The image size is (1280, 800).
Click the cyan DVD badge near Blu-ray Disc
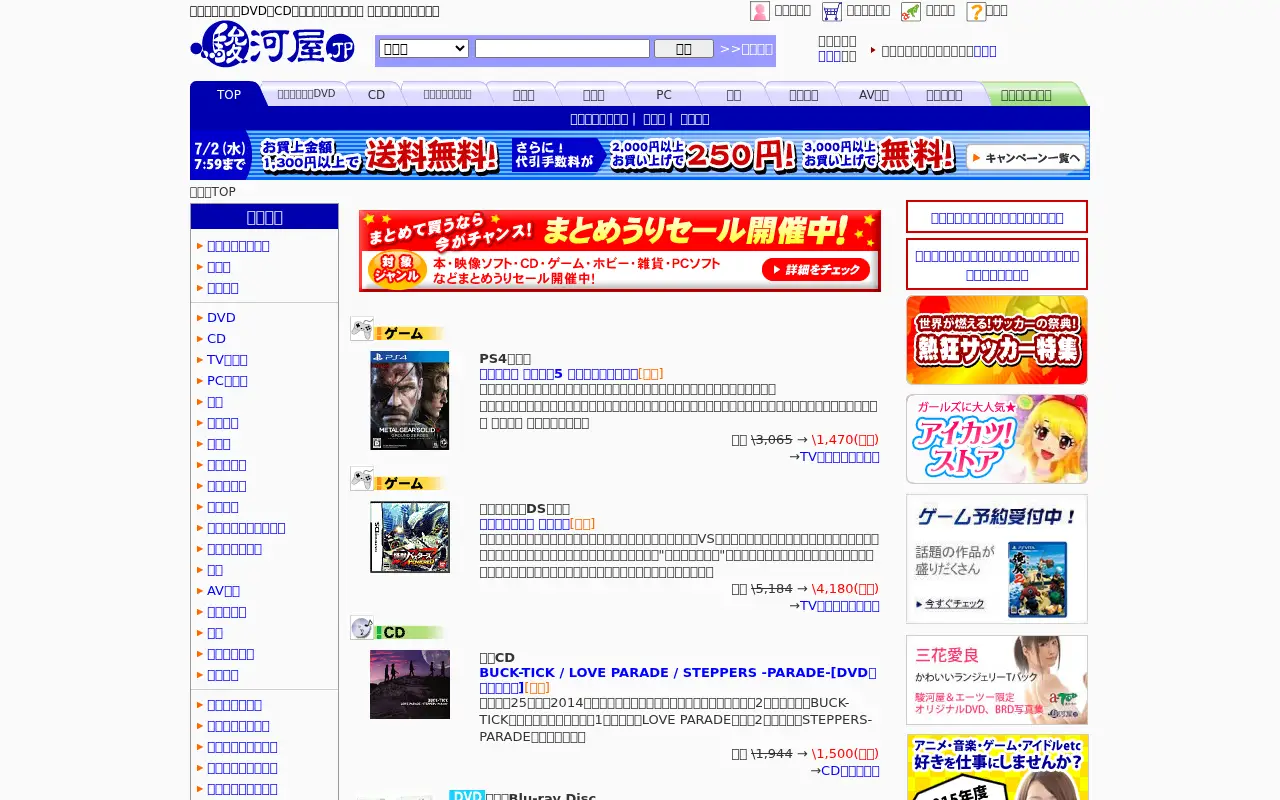tap(467, 795)
